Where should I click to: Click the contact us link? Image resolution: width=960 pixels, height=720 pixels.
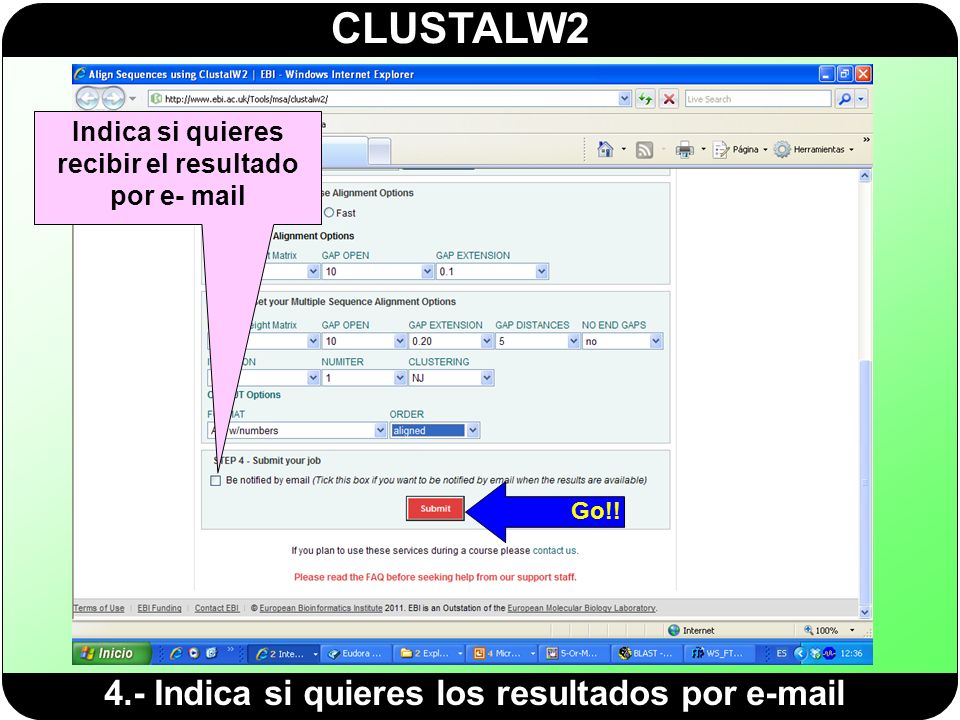click(x=554, y=550)
